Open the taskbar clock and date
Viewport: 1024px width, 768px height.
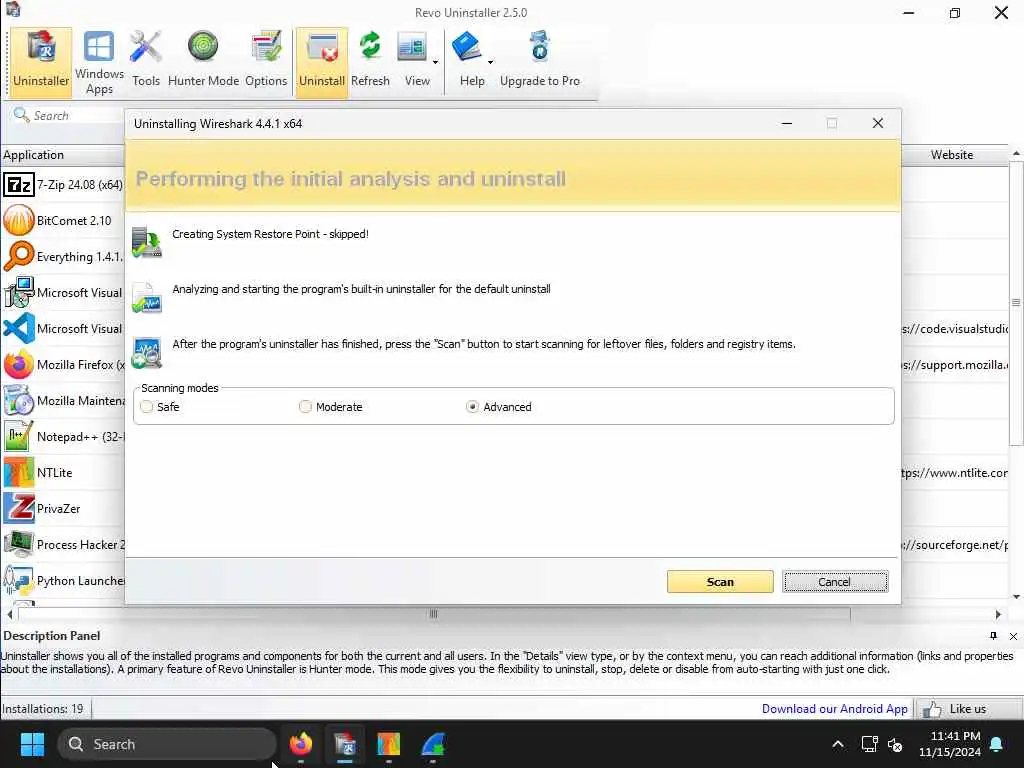pyautogui.click(x=950, y=744)
